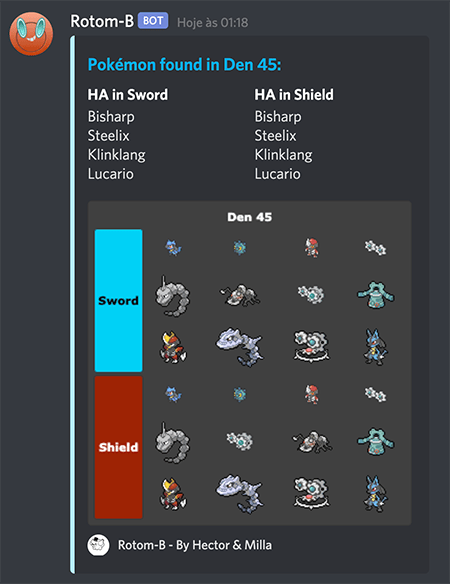Open the Pokémon found in Den 45 title
This screenshot has width=450, height=584.
[x=184, y=64]
